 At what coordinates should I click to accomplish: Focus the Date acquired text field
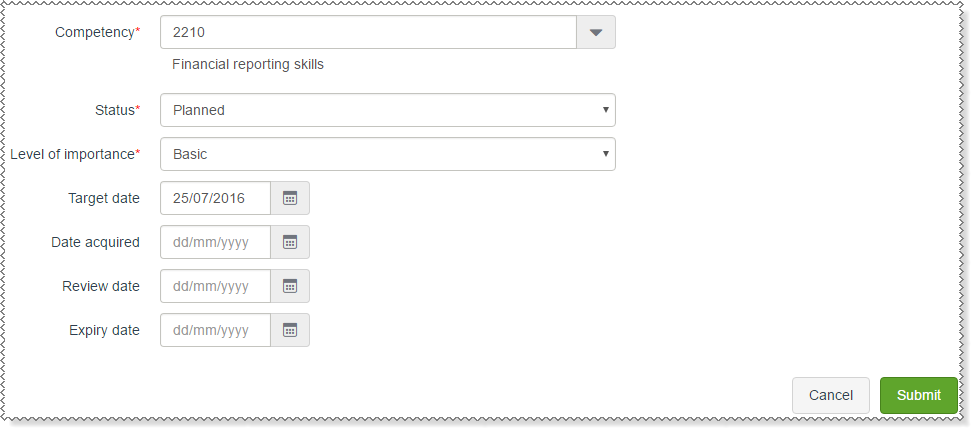point(215,242)
